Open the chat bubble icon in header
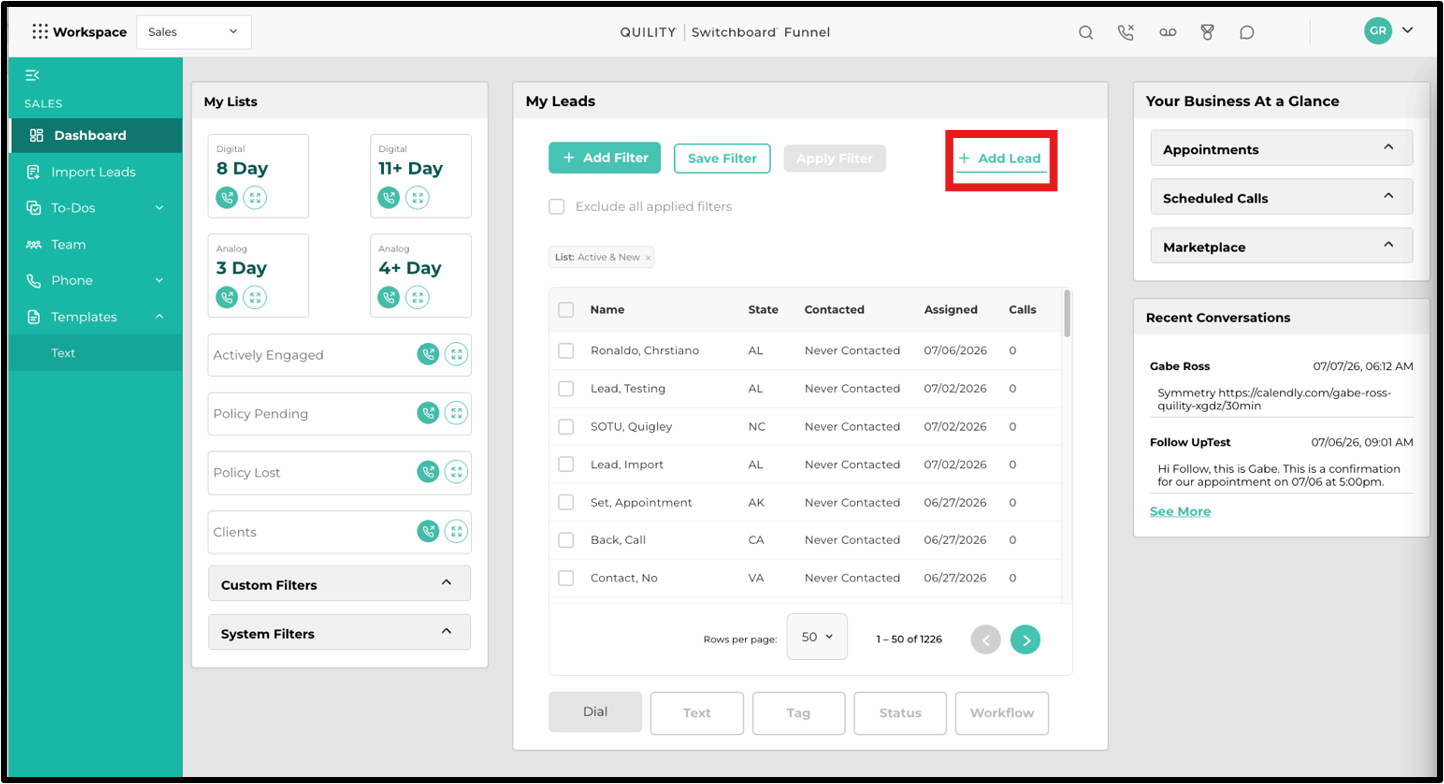This screenshot has height=784, width=1444. pyautogui.click(x=1247, y=32)
